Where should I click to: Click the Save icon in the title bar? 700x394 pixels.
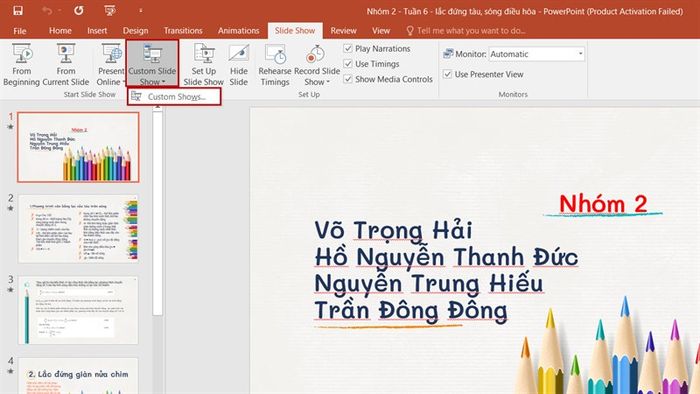18,11
